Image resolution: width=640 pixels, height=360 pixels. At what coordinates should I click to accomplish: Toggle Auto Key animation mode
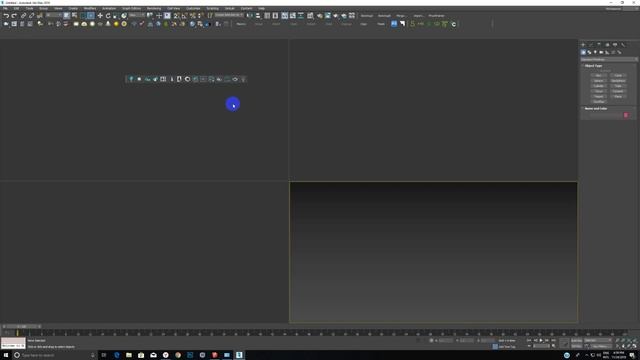(577, 340)
